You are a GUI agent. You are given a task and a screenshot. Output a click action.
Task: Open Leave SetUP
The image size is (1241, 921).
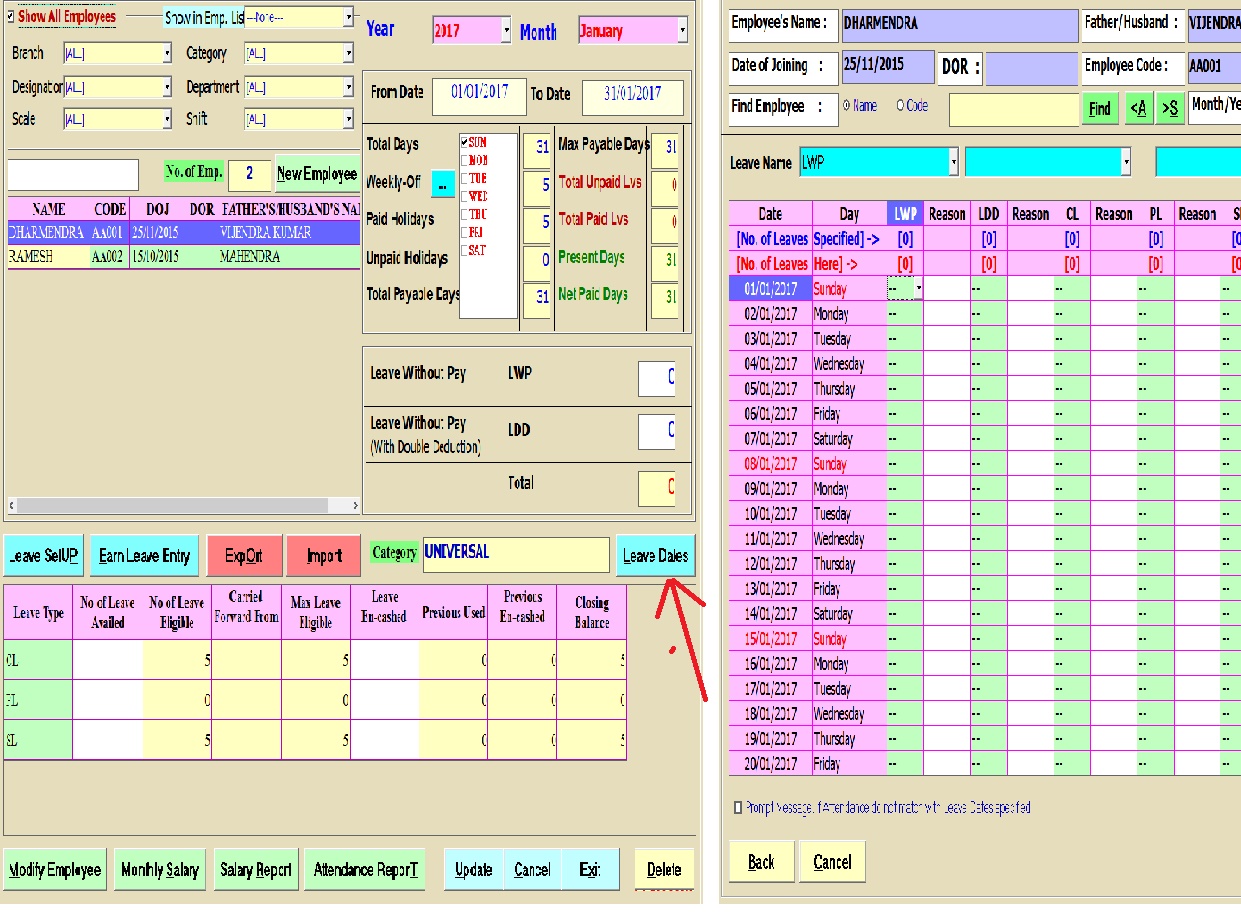pos(42,556)
